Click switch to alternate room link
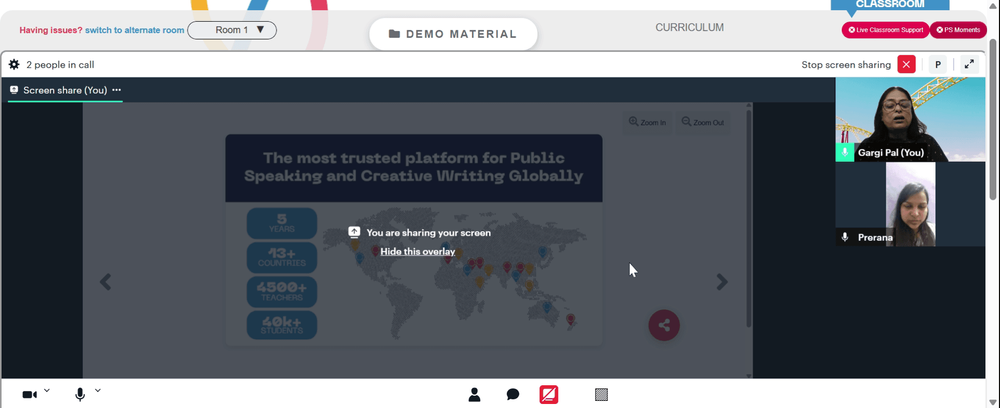Viewport: 1000px width, 408px height. 135,30
